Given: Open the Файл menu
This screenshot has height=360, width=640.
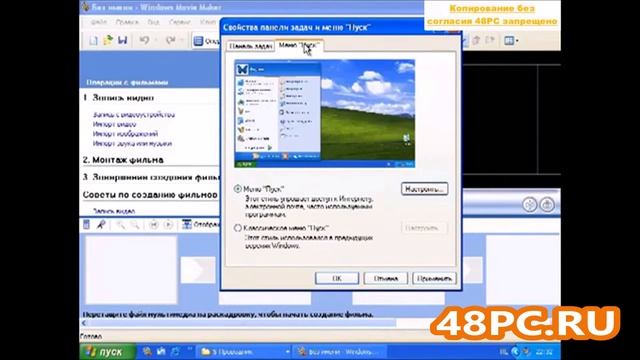Looking at the screenshot, I should pos(99,22).
